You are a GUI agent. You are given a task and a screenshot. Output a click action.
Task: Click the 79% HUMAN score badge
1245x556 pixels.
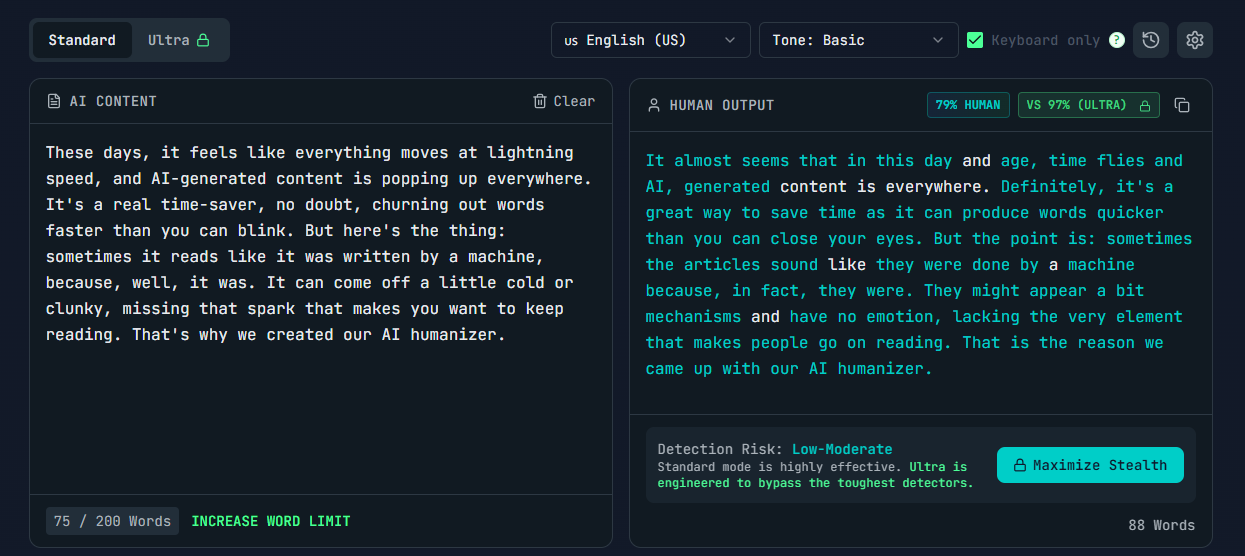(968, 105)
